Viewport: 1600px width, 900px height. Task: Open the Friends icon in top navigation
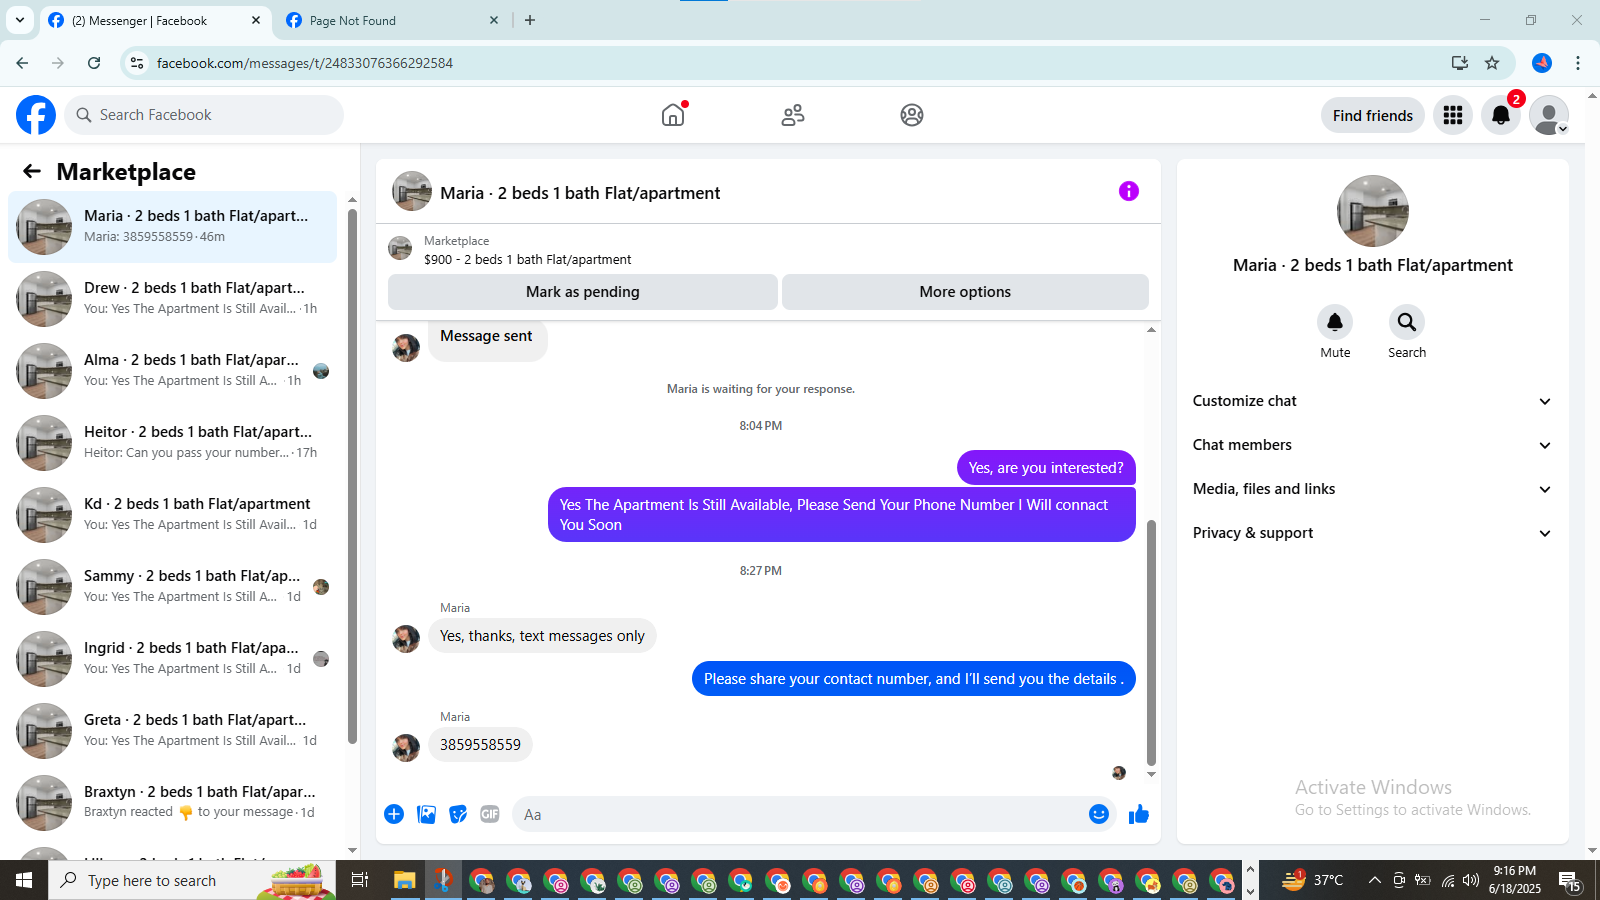793,115
